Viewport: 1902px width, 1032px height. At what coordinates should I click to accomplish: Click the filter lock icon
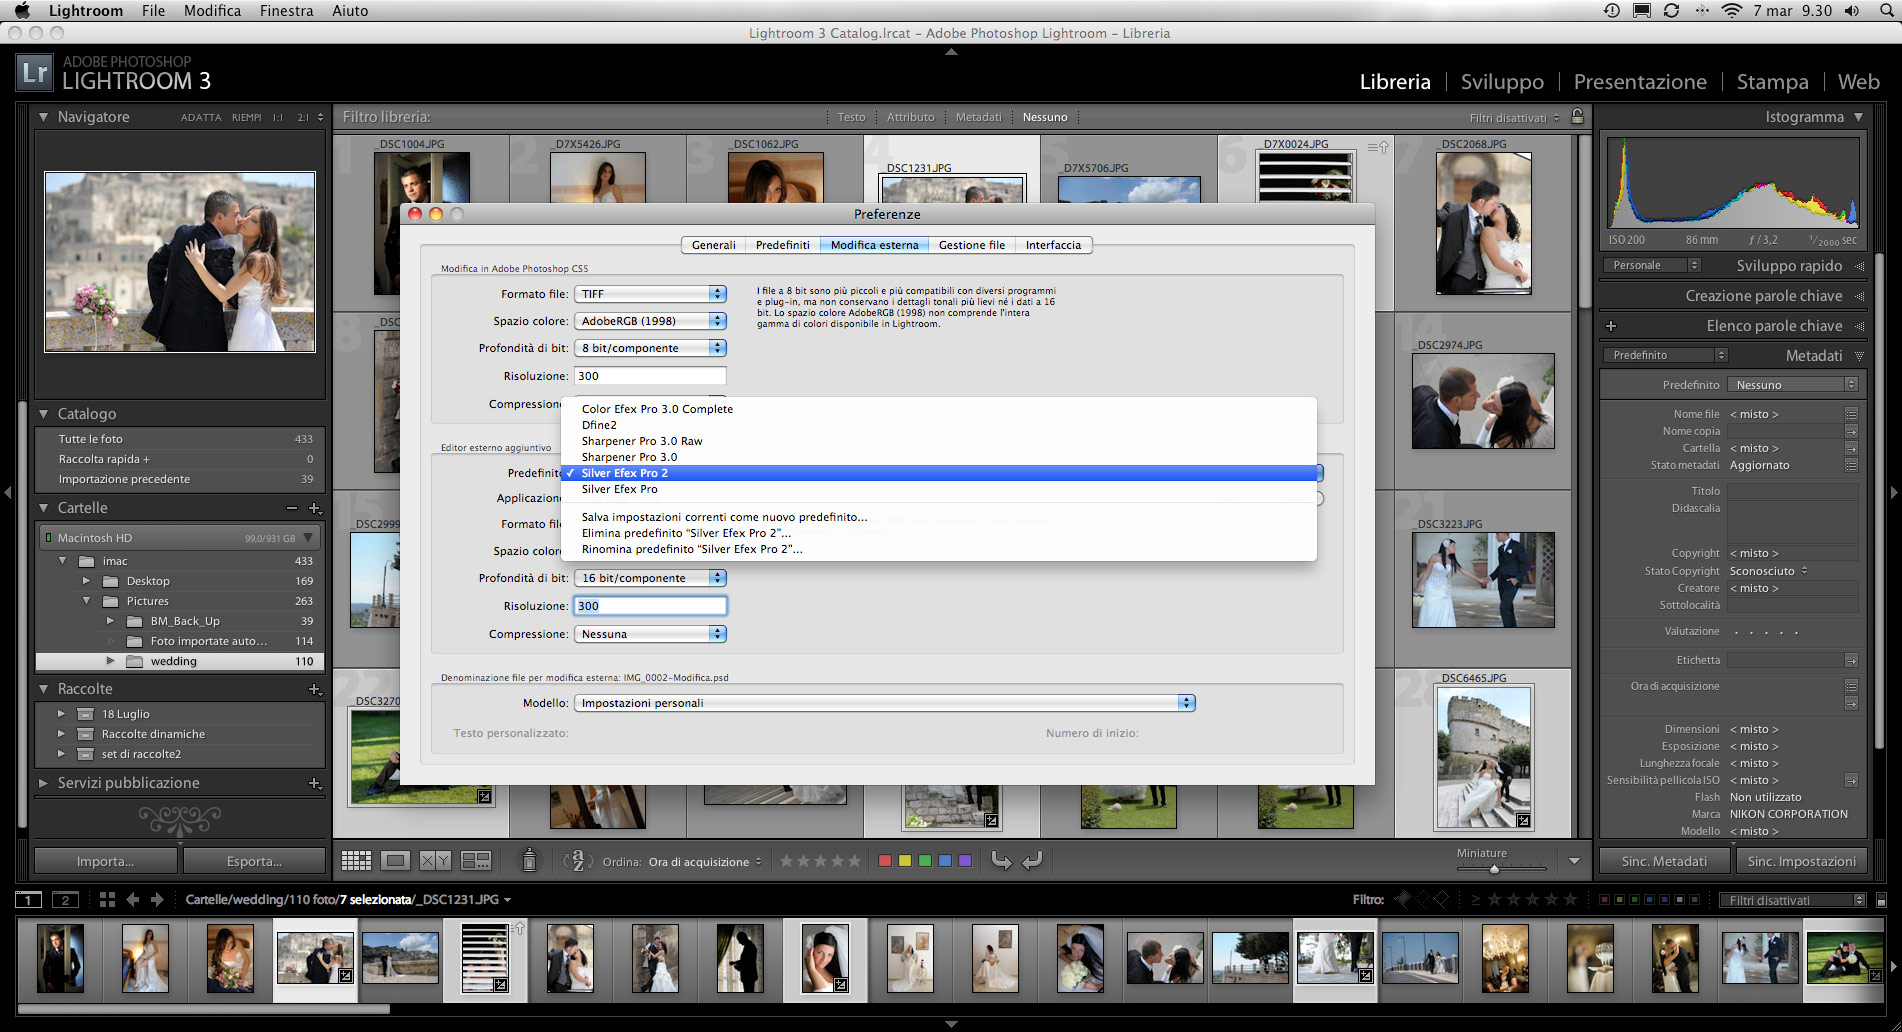point(1577,116)
